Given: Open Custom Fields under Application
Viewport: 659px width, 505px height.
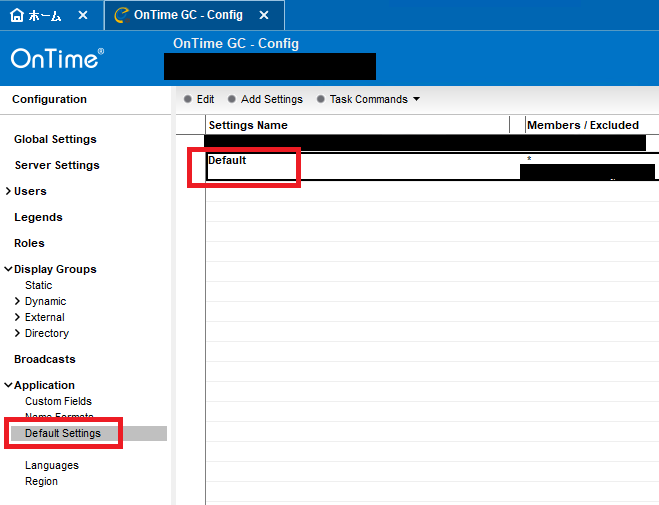Looking at the screenshot, I should (x=58, y=401).
